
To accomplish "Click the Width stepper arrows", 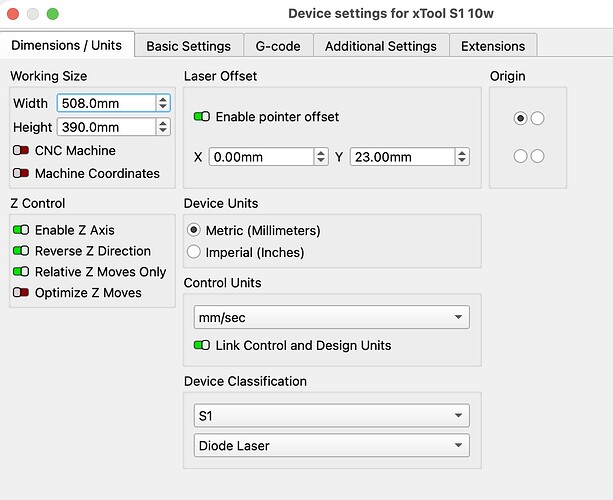I will tap(163, 103).
